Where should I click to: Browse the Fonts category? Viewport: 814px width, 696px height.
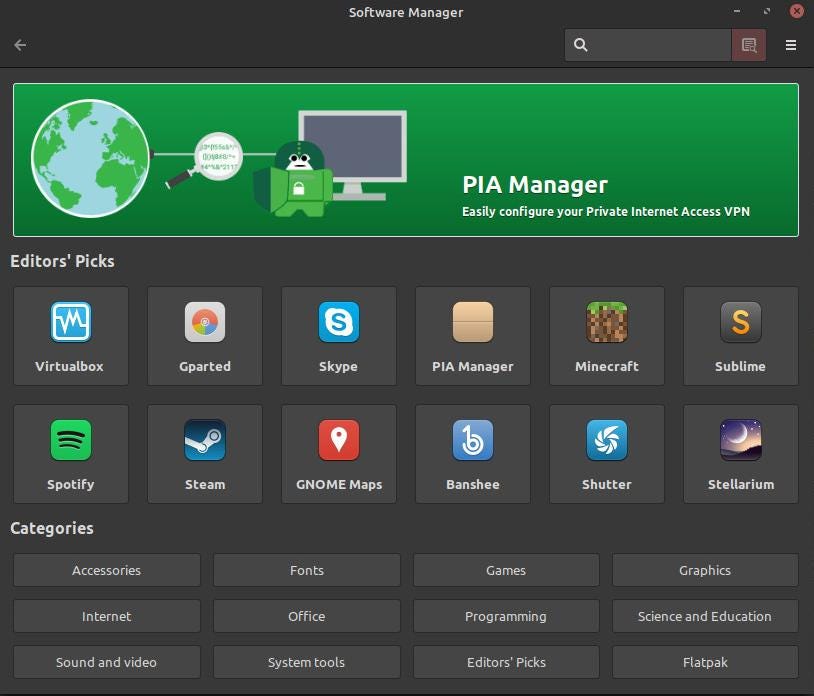pyautogui.click(x=307, y=570)
